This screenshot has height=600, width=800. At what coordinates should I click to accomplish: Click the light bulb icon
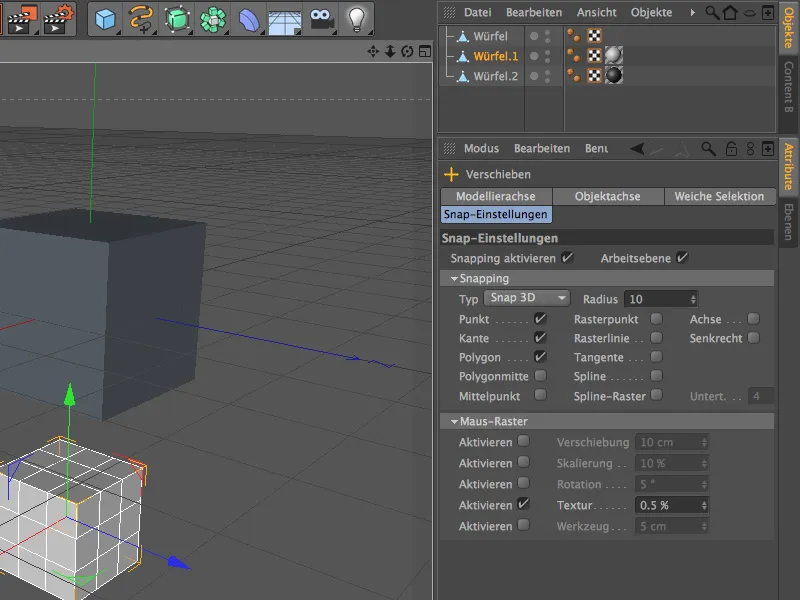[x=355, y=18]
